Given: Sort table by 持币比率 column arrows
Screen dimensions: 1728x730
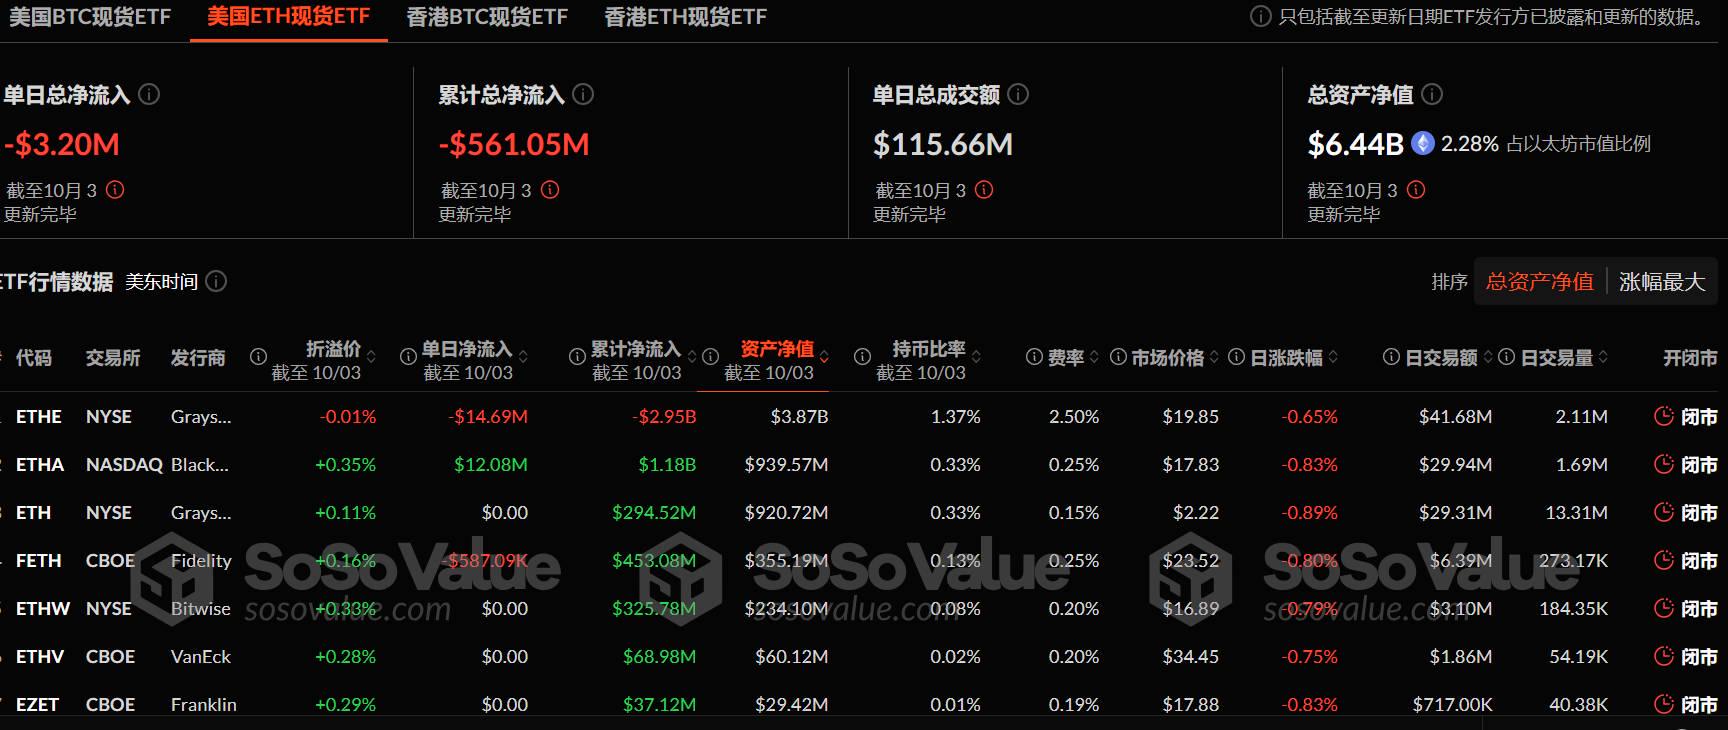Looking at the screenshot, I should tap(977, 357).
